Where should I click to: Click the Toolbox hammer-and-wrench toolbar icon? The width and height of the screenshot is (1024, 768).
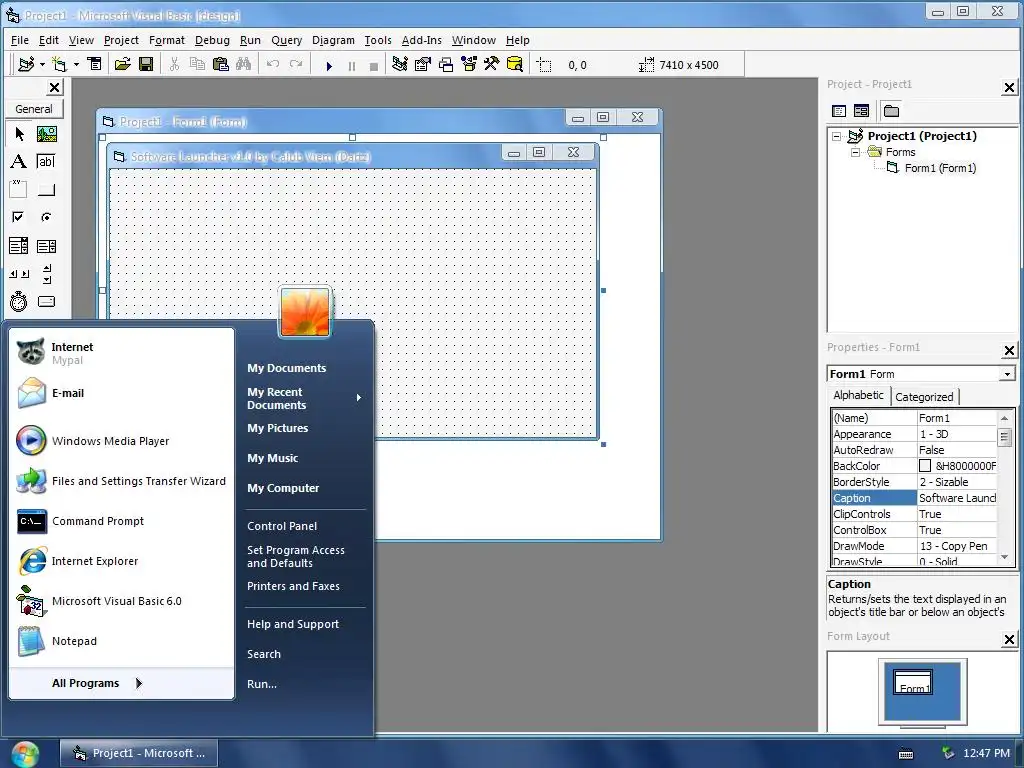pos(491,65)
